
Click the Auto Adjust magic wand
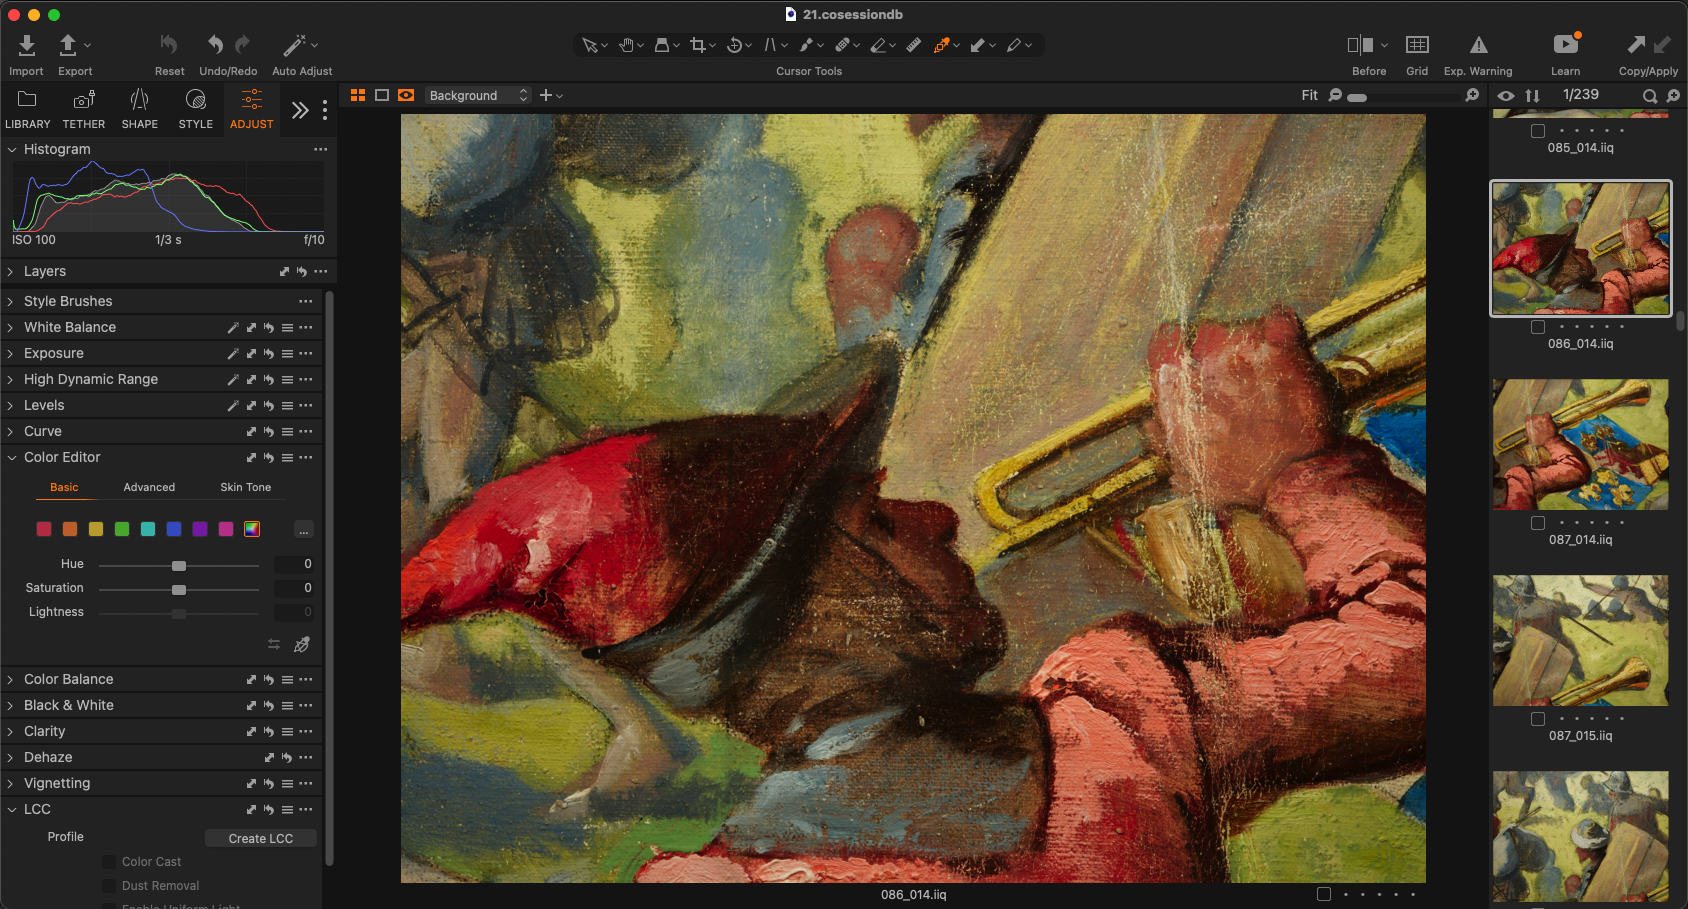(x=294, y=45)
